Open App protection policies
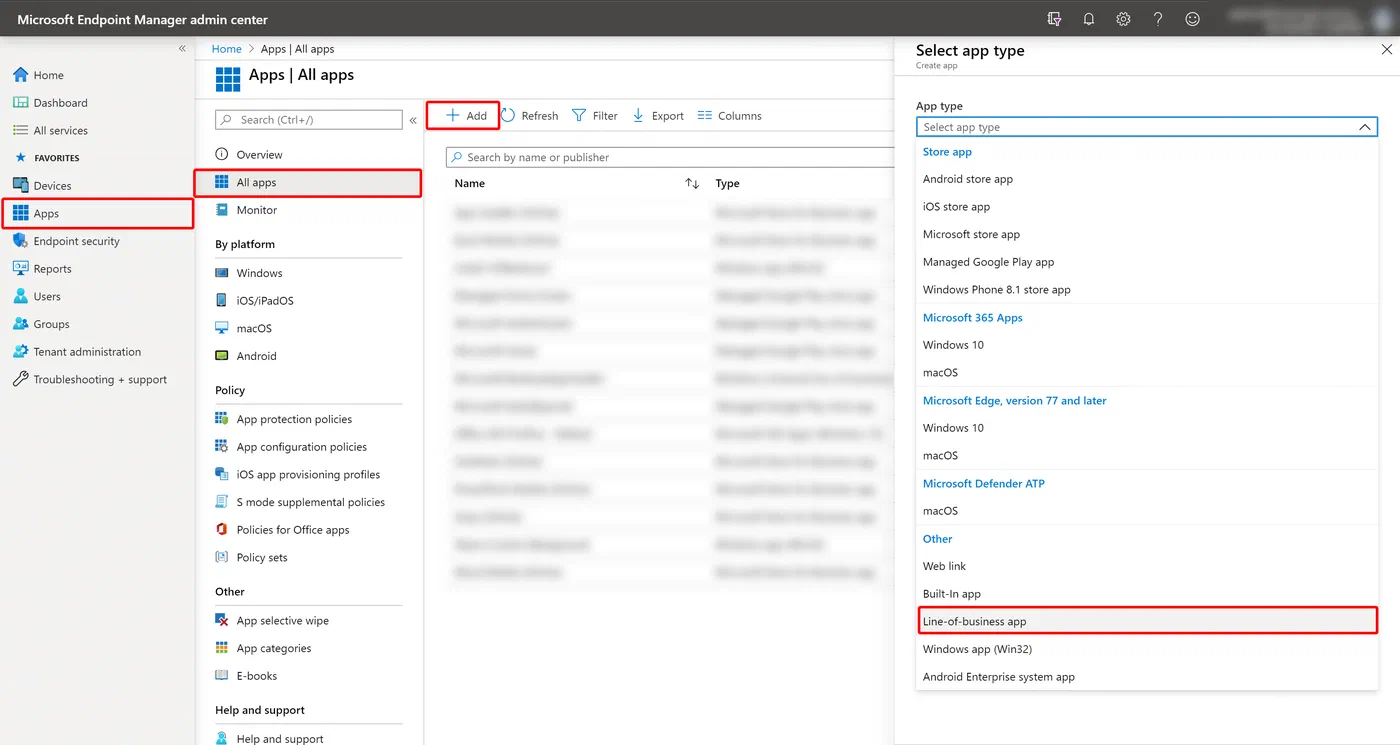Viewport: 1400px width, 745px height. [294, 419]
